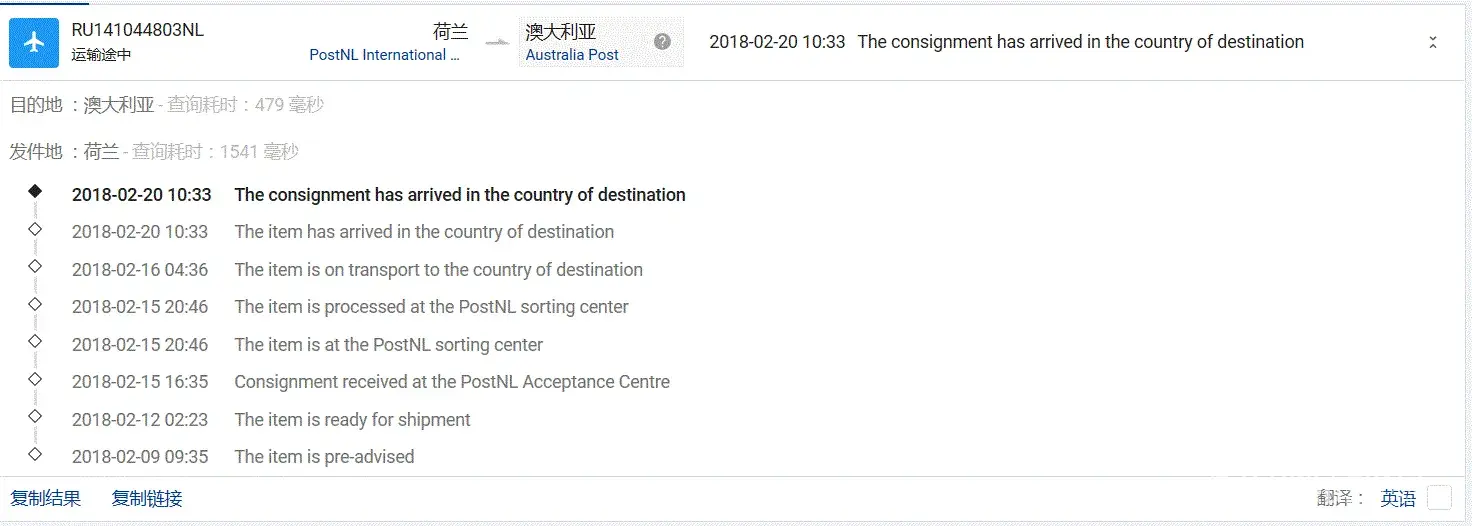Click the 复制链接 link
Image resolution: width=1472 pixels, height=526 pixels.
(x=147, y=498)
